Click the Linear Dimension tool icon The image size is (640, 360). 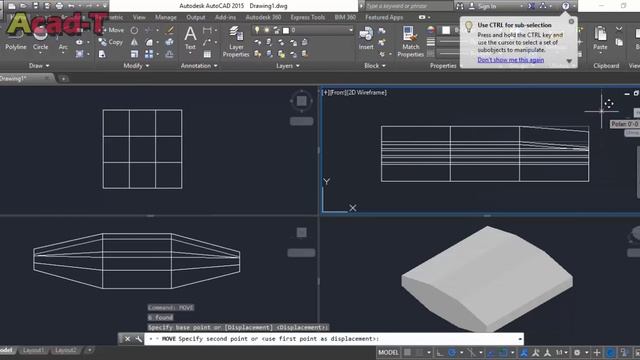[207, 30]
